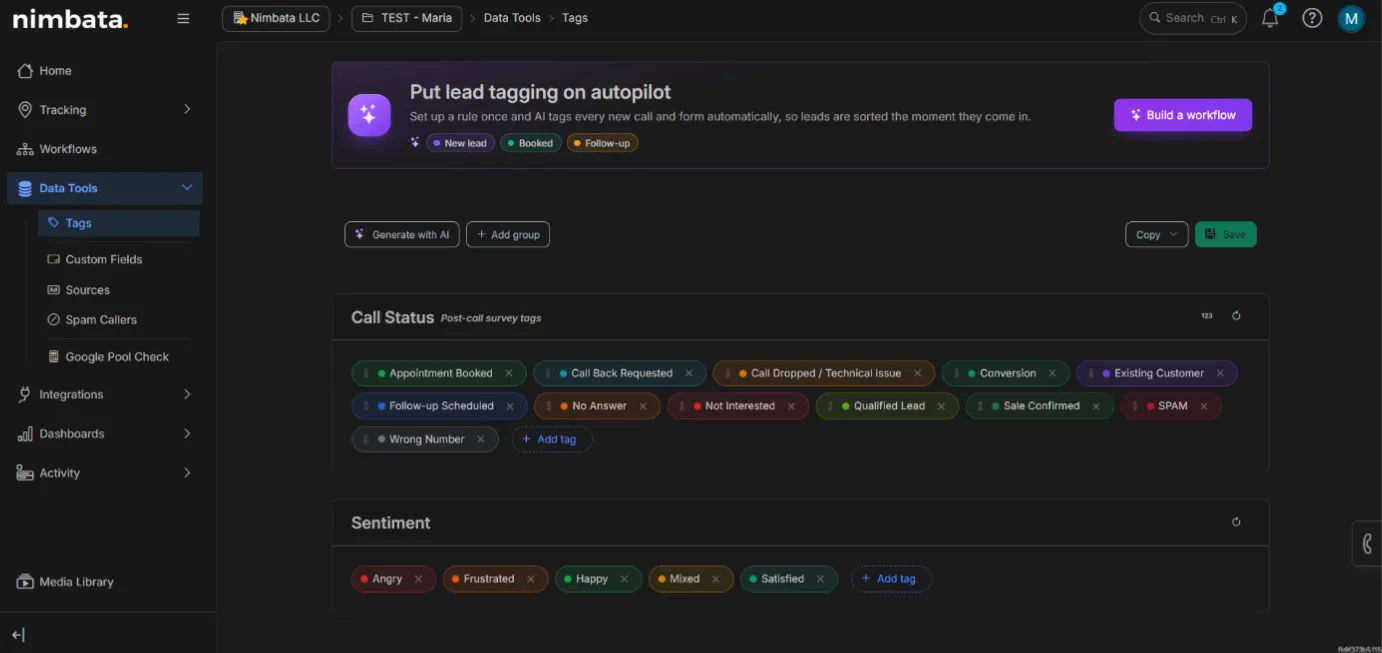Click the Follow-up example chip in banner
The height and width of the screenshot is (653, 1382).
point(603,143)
